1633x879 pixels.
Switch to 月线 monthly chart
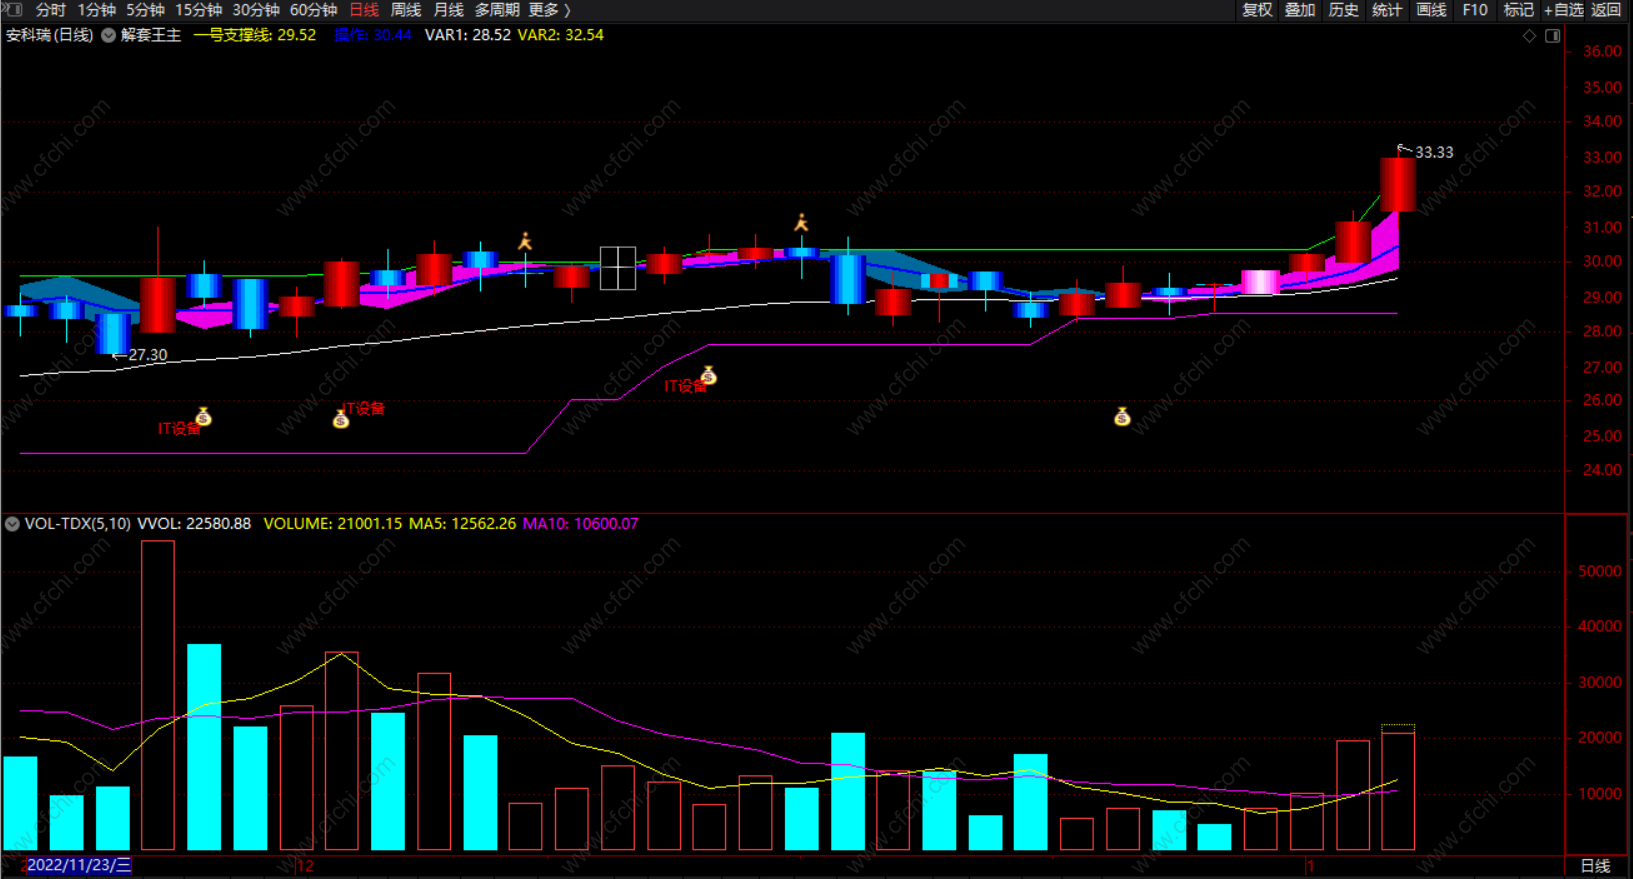click(x=448, y=10)
